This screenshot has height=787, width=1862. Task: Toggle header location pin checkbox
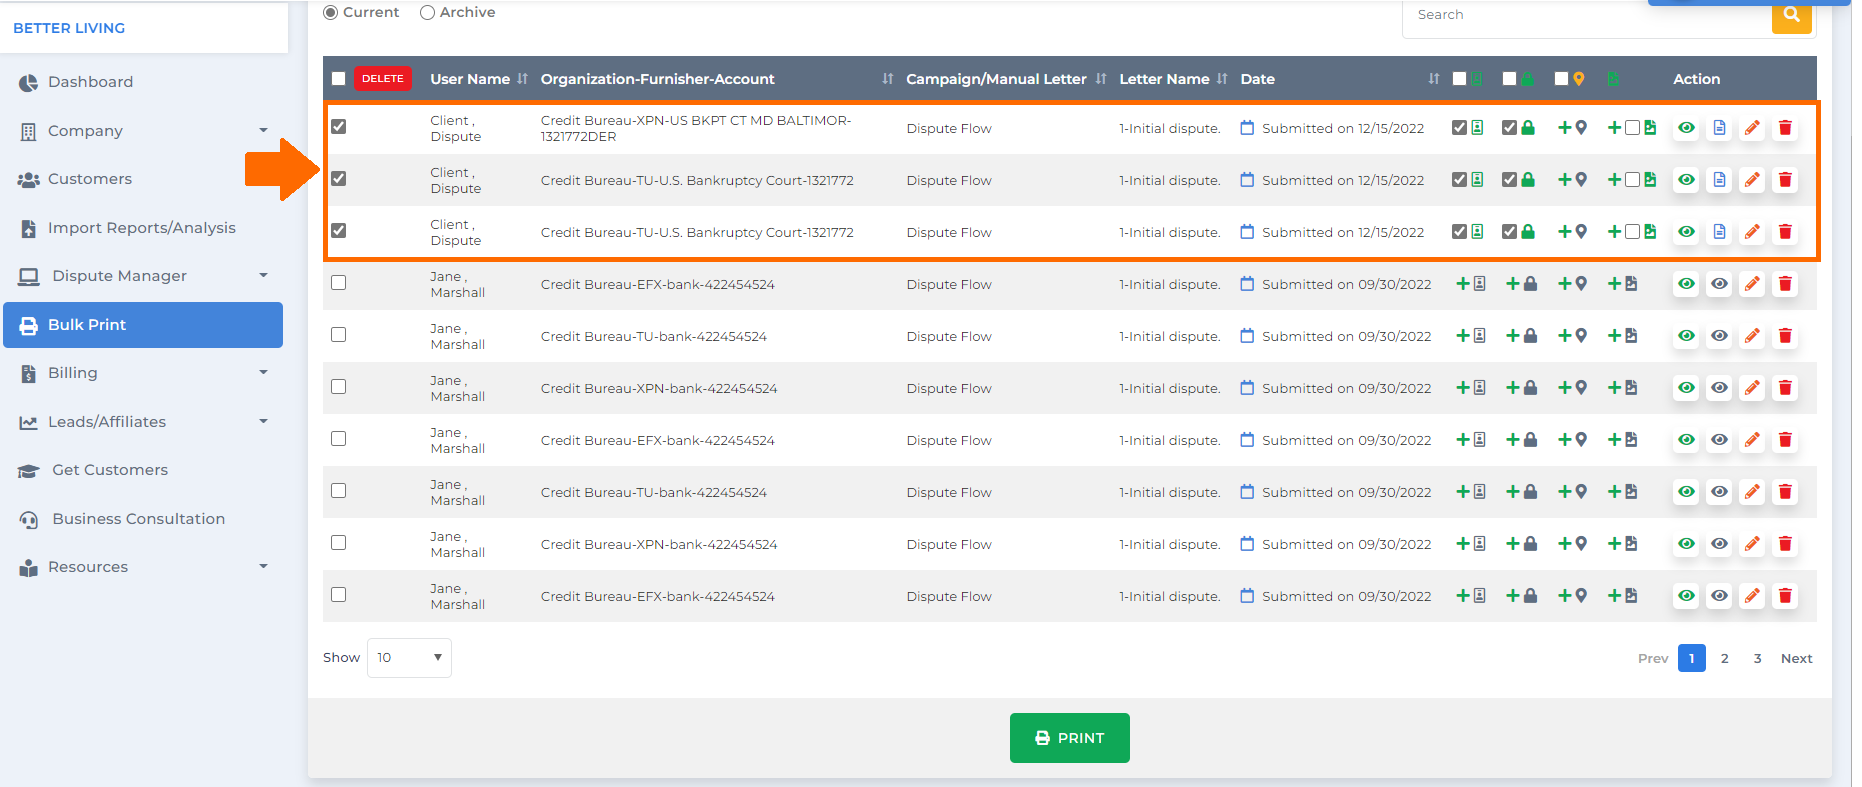coord(1561,79)
